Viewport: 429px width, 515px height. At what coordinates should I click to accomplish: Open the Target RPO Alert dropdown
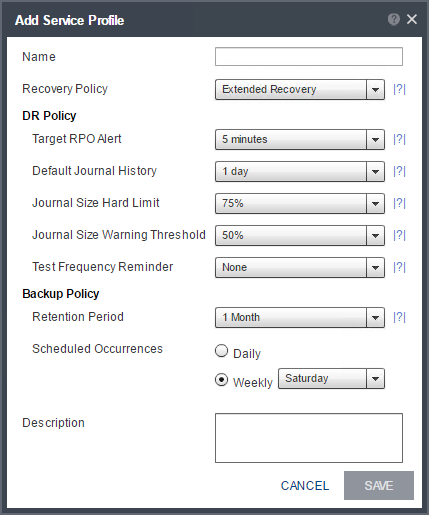point(300,139)
